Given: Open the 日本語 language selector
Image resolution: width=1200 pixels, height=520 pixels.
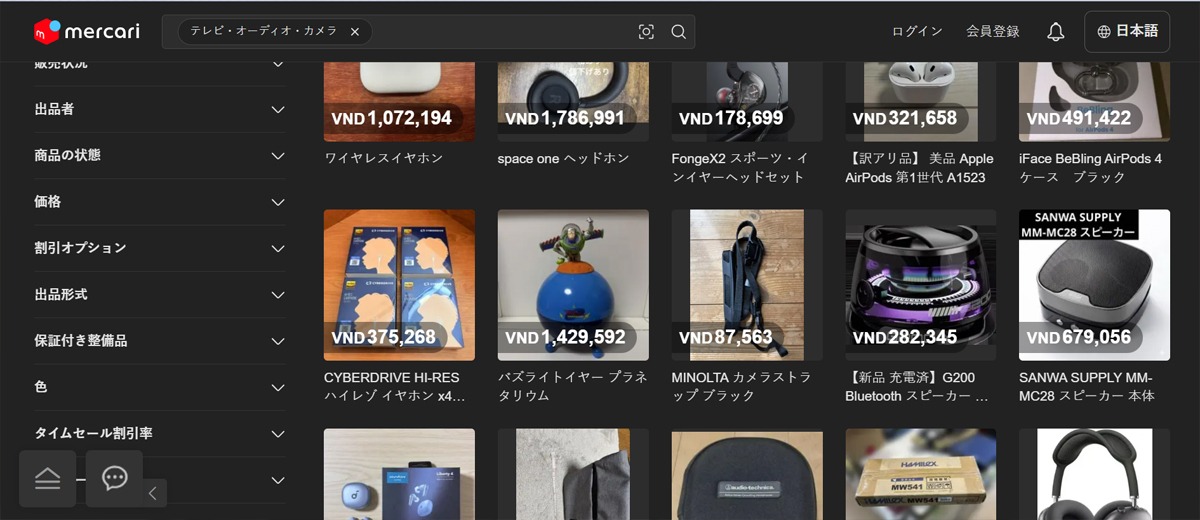Looking at the screenshot, I should coord(1127,31).
